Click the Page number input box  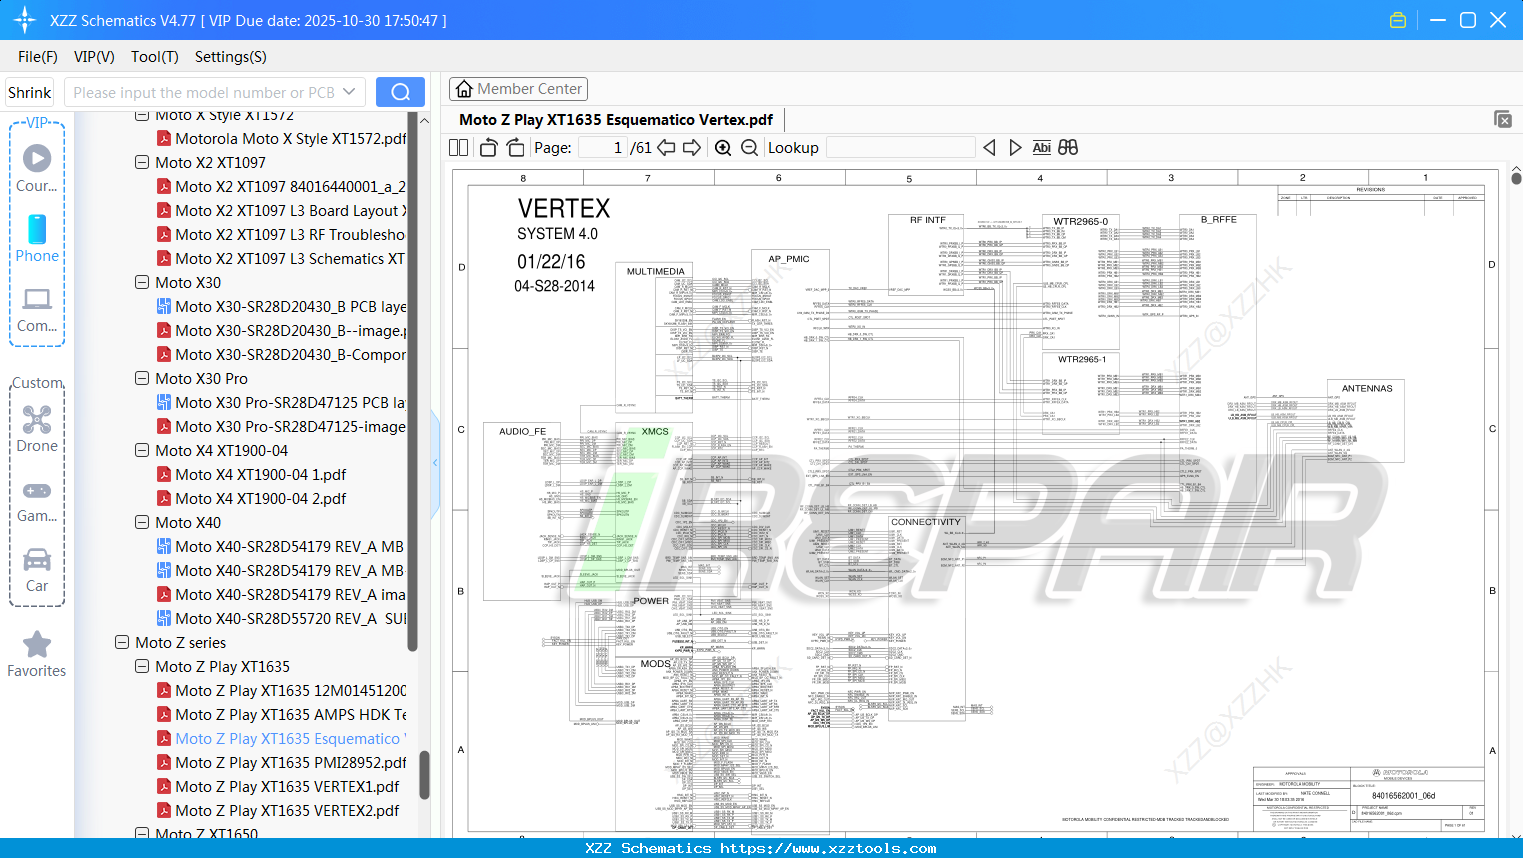pos(603,148)
